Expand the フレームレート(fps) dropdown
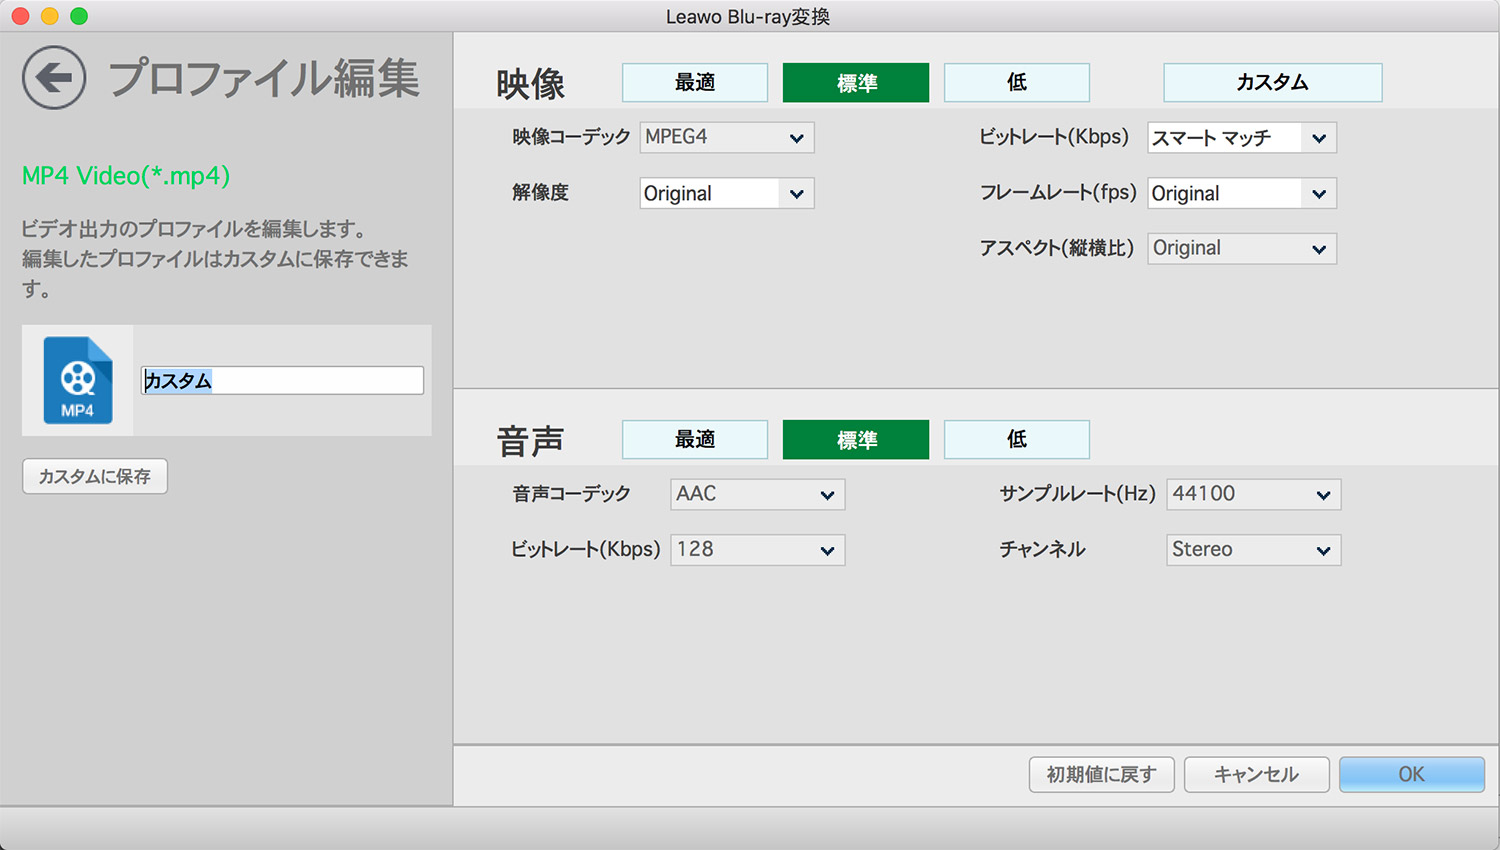The width and height of the screenshot is (1500, 850). coord(1241,194)
